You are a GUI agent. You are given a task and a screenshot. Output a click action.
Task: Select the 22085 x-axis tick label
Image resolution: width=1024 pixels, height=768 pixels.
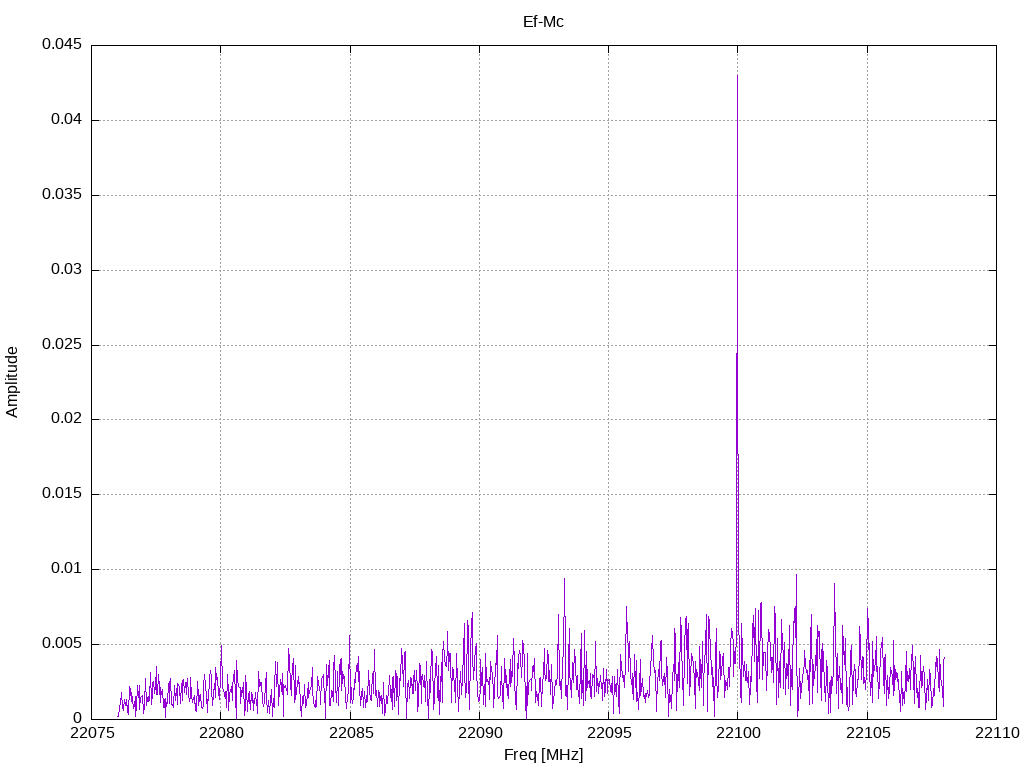350,734
